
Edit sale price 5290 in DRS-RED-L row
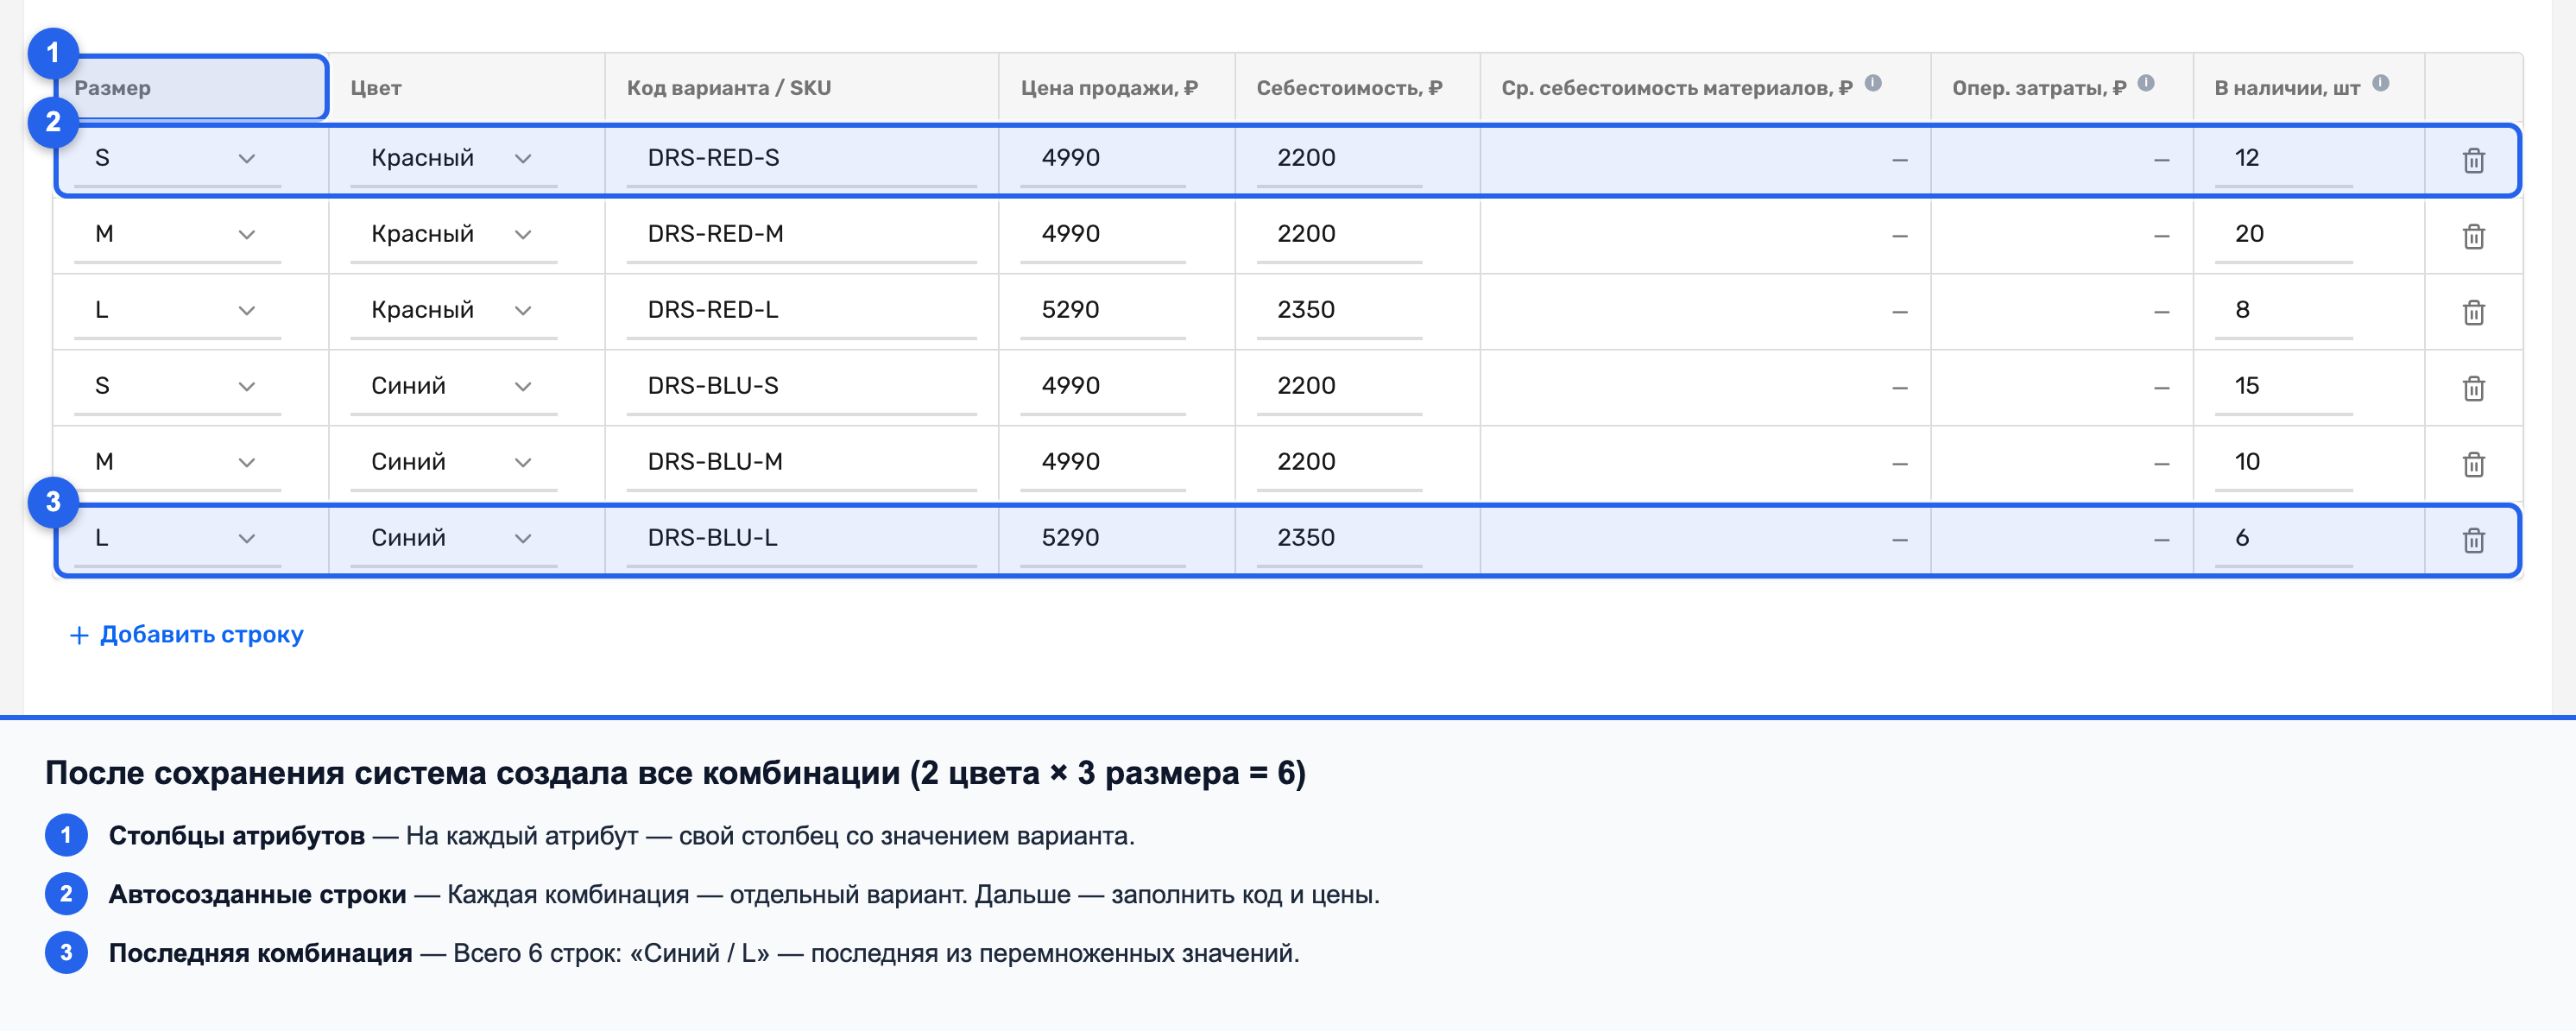1103,310
